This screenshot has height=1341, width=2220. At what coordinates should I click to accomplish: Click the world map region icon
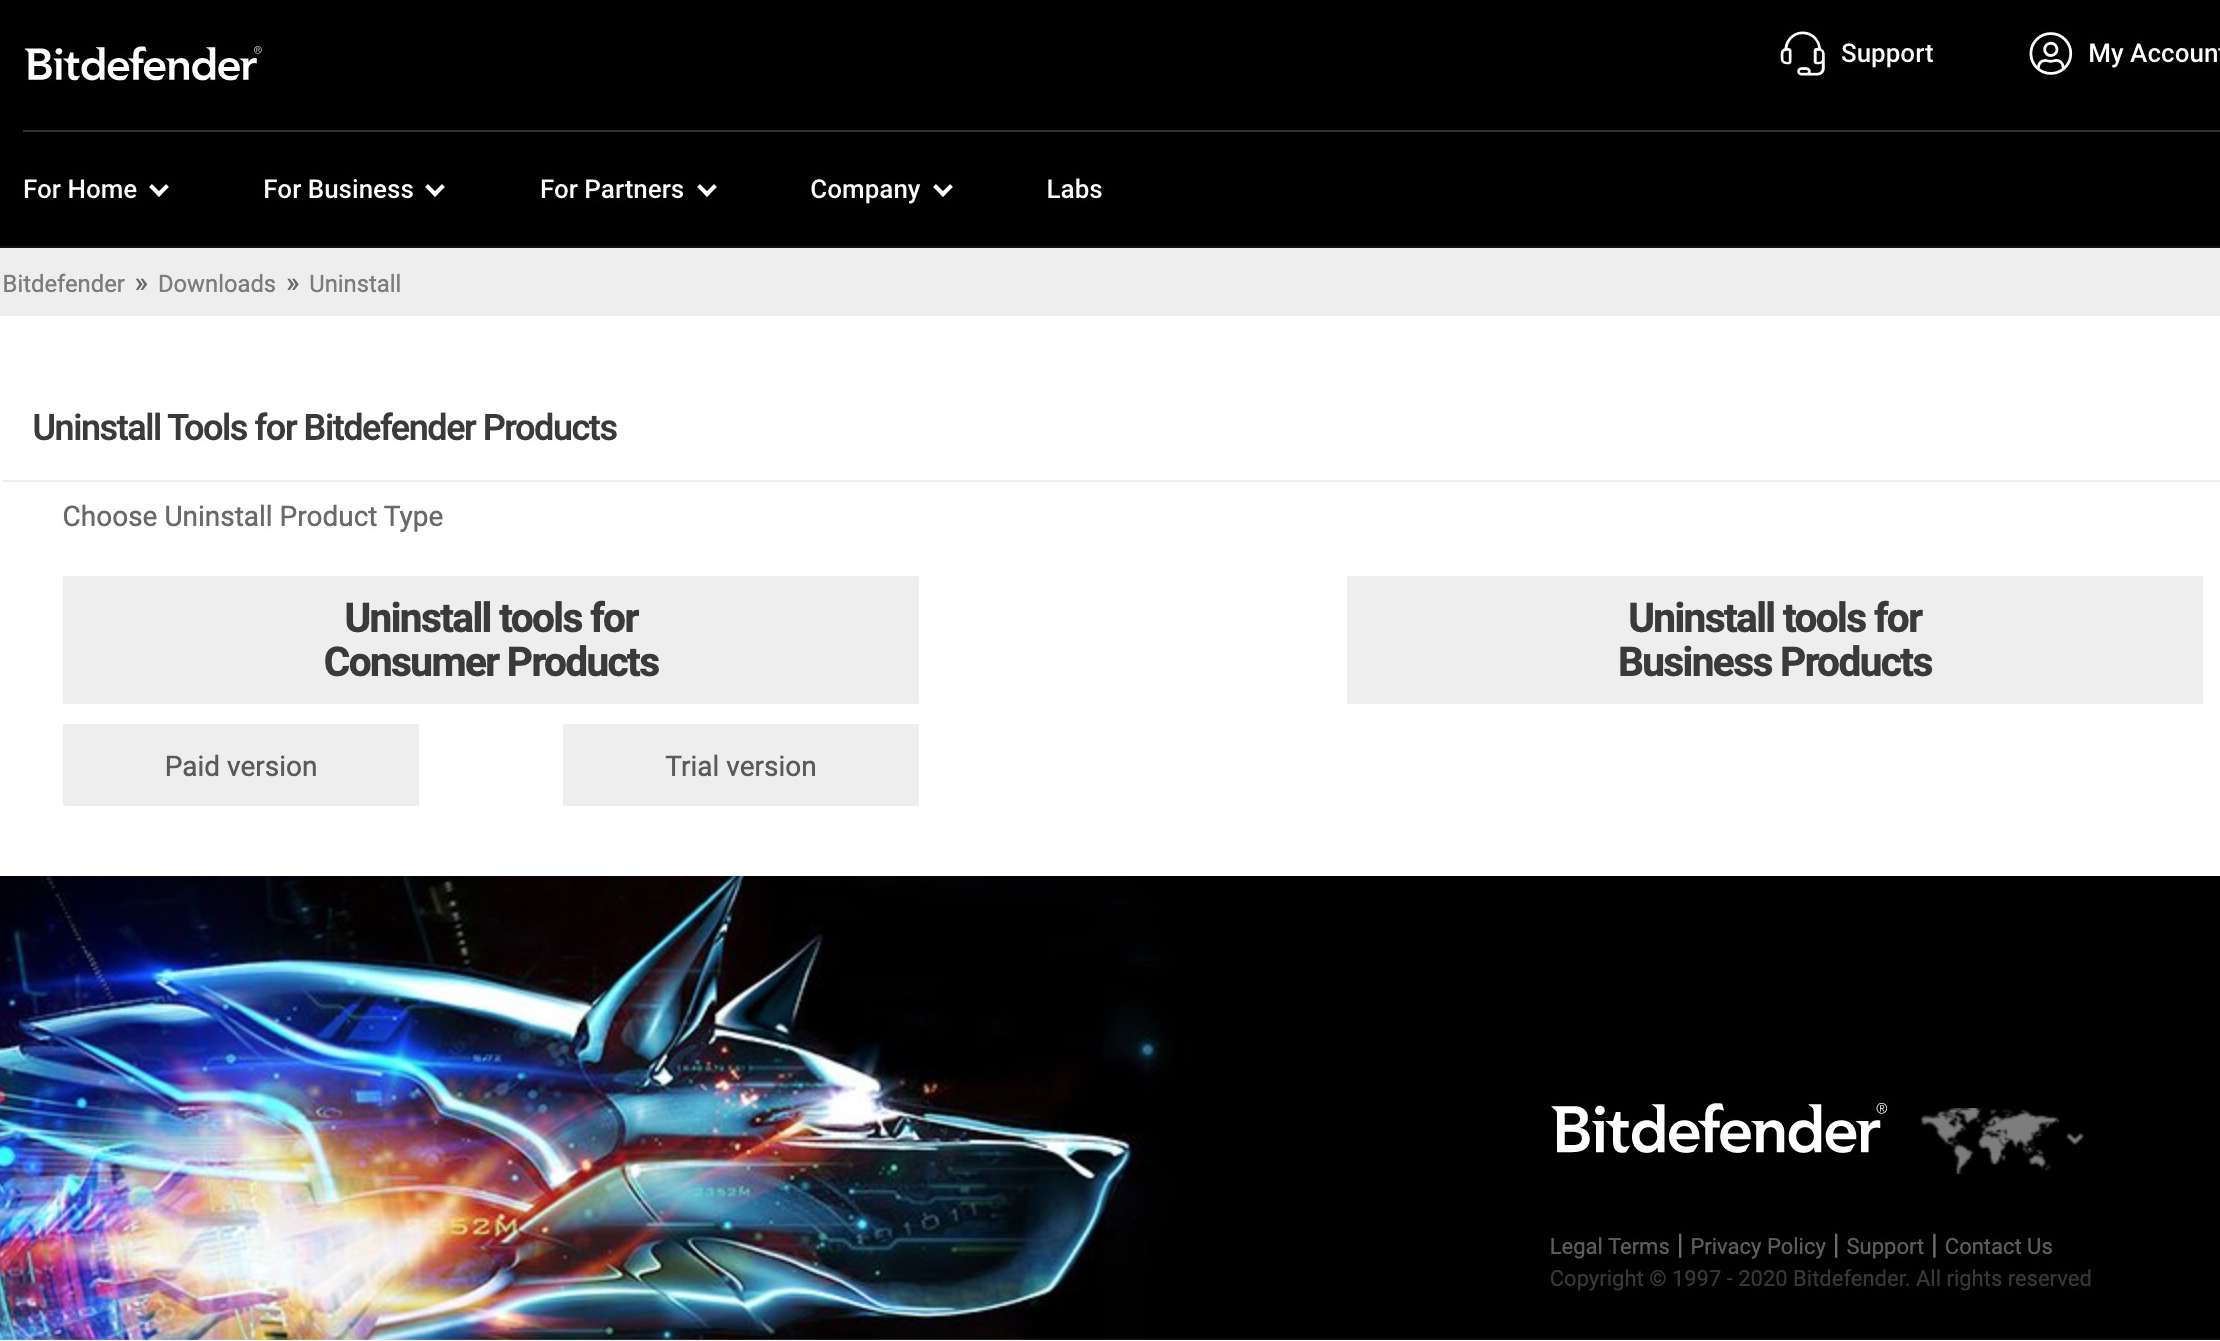click(x=1990, y=1138)
